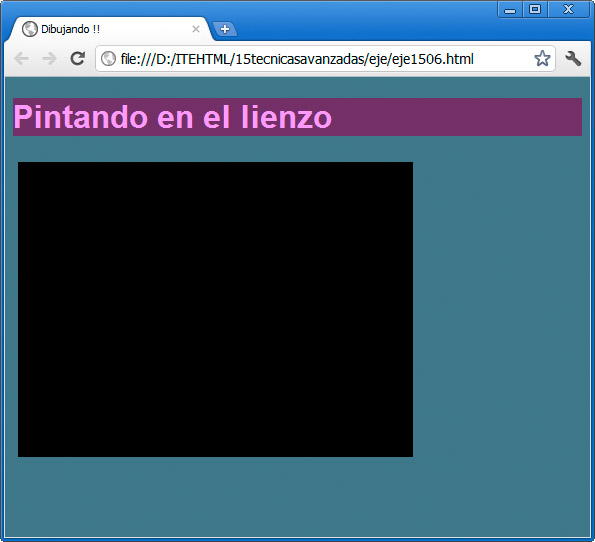Click the black canvas area

coord(215,309)
